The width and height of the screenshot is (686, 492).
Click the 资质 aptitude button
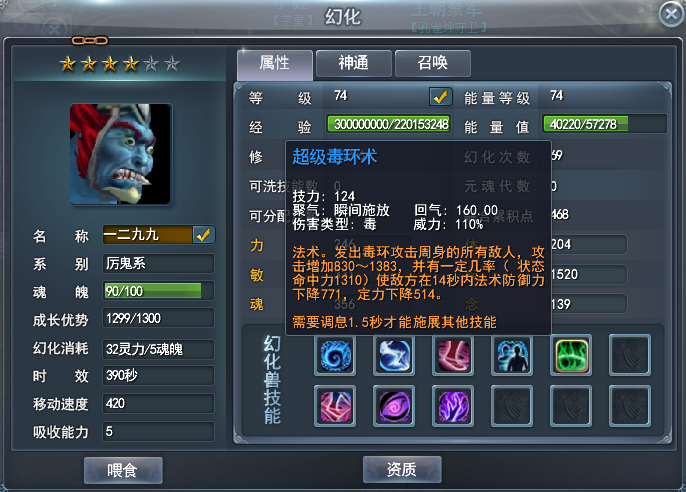point(402,470)
